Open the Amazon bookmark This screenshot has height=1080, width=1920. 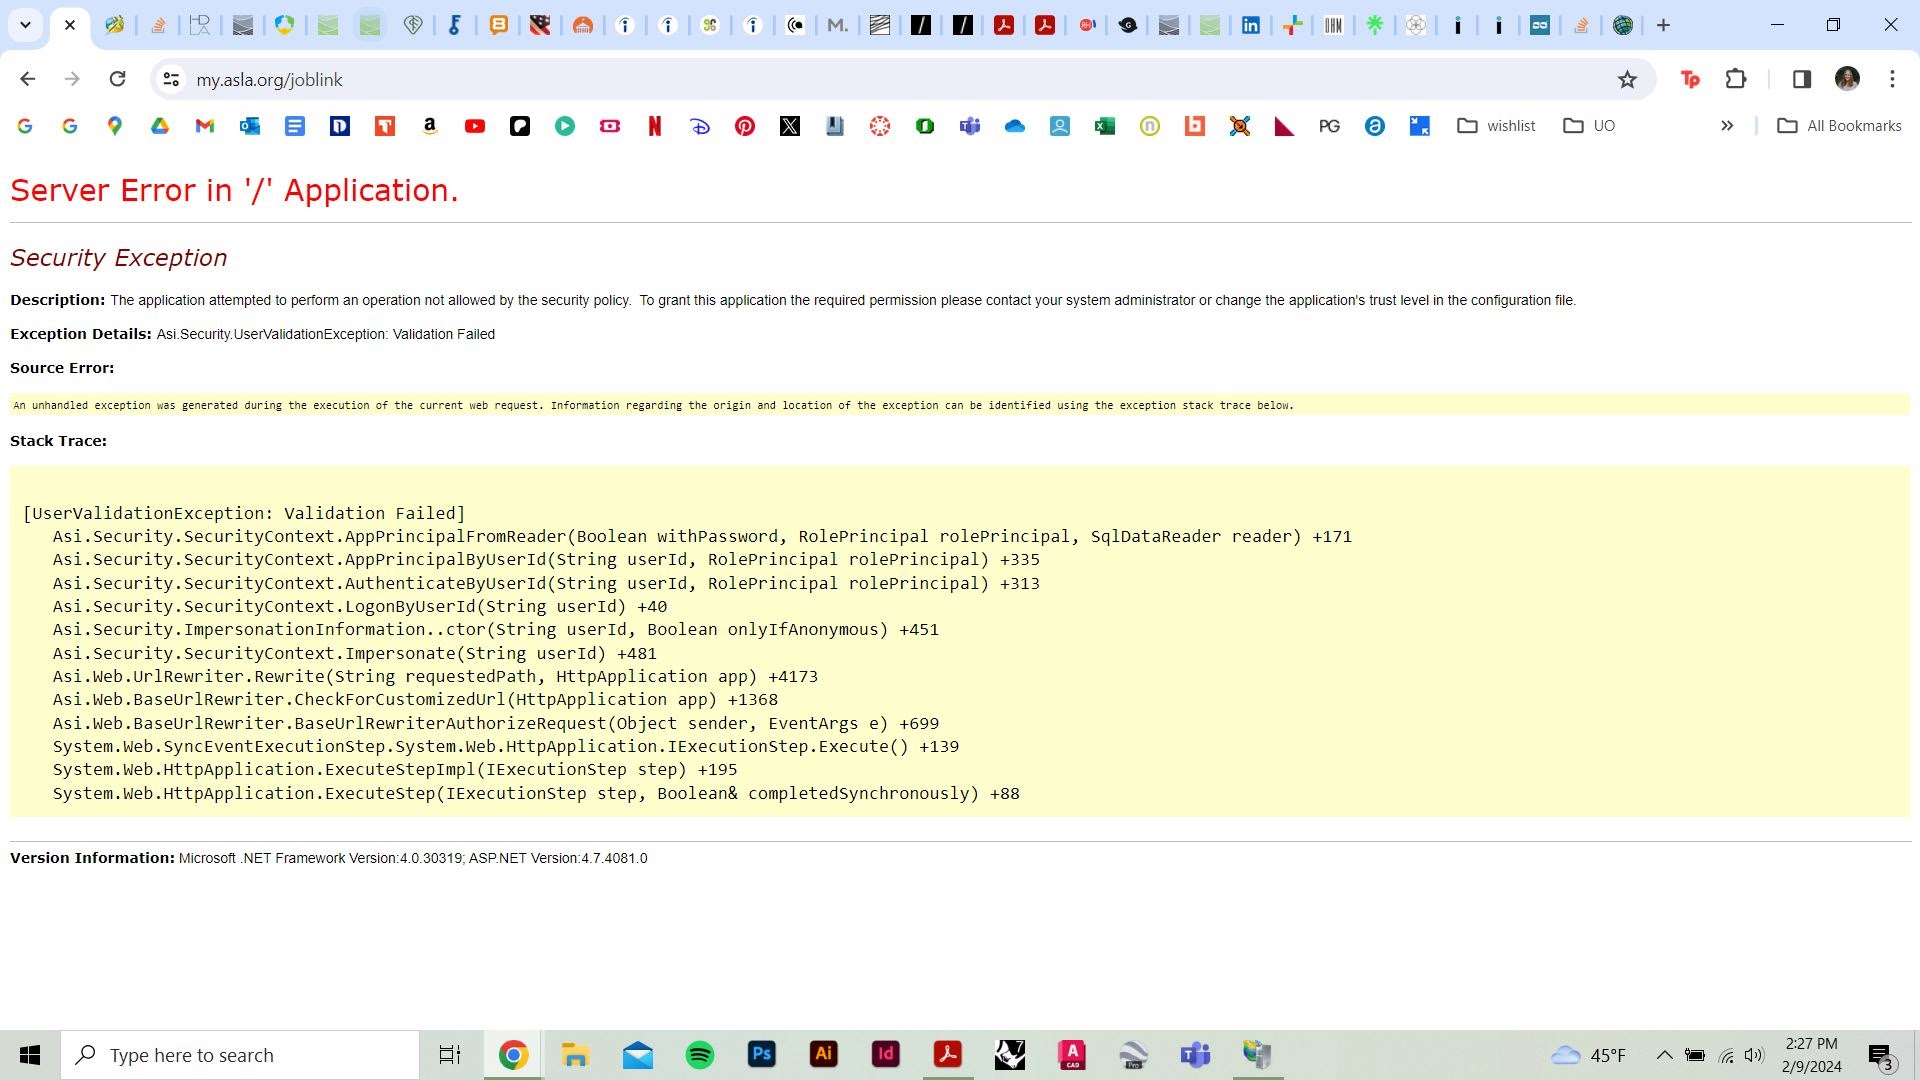430,126
